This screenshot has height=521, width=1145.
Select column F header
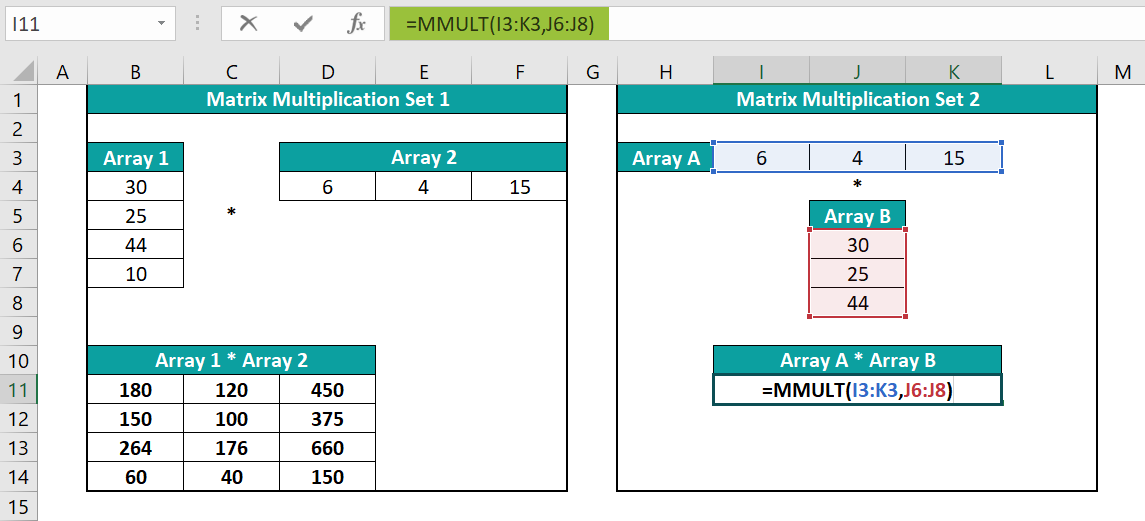coord(519,72)
